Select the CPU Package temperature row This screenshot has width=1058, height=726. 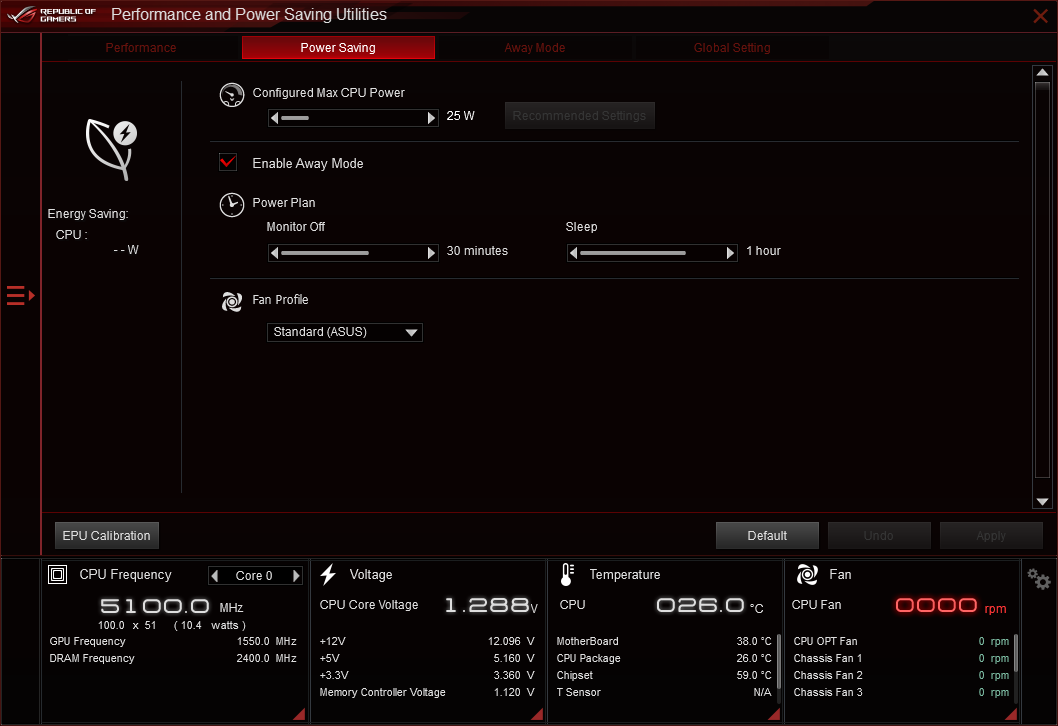(x=664, y=658)
